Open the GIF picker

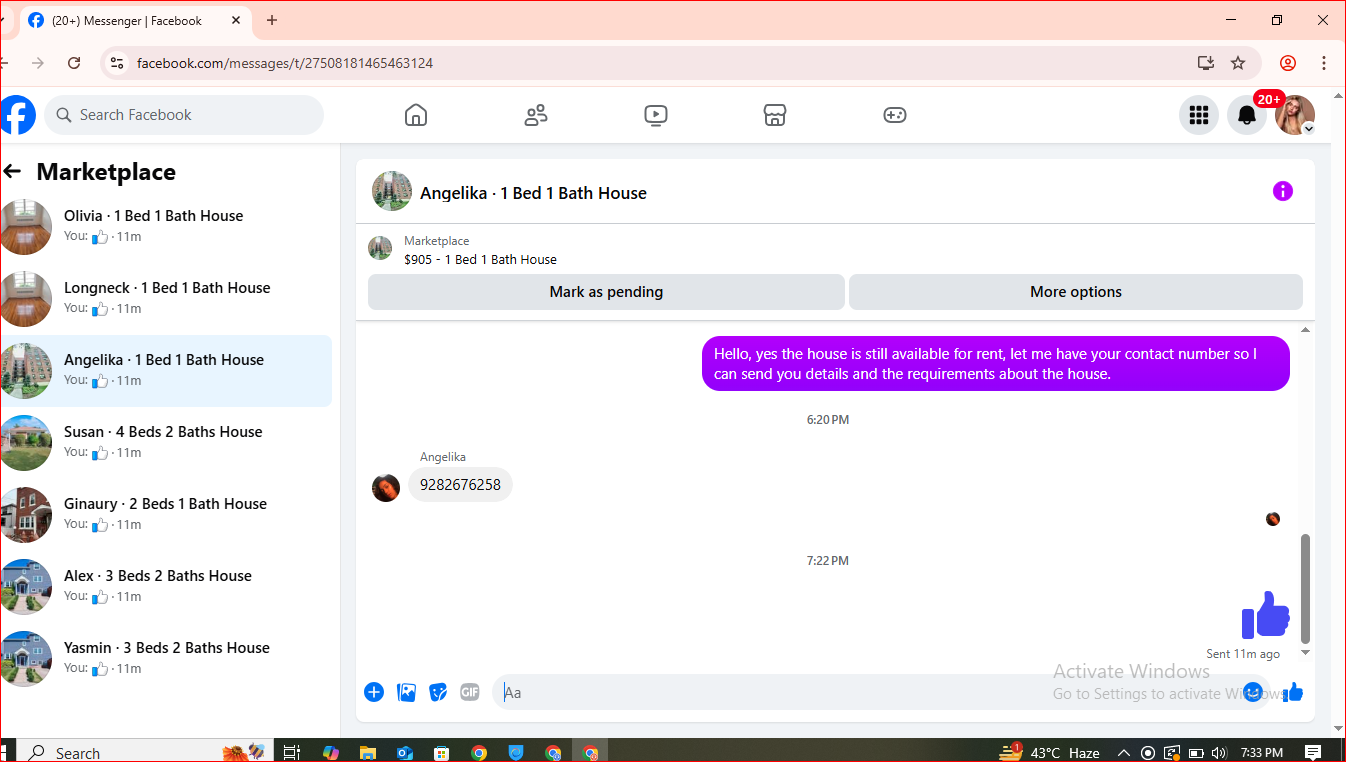tap(470, 692)
